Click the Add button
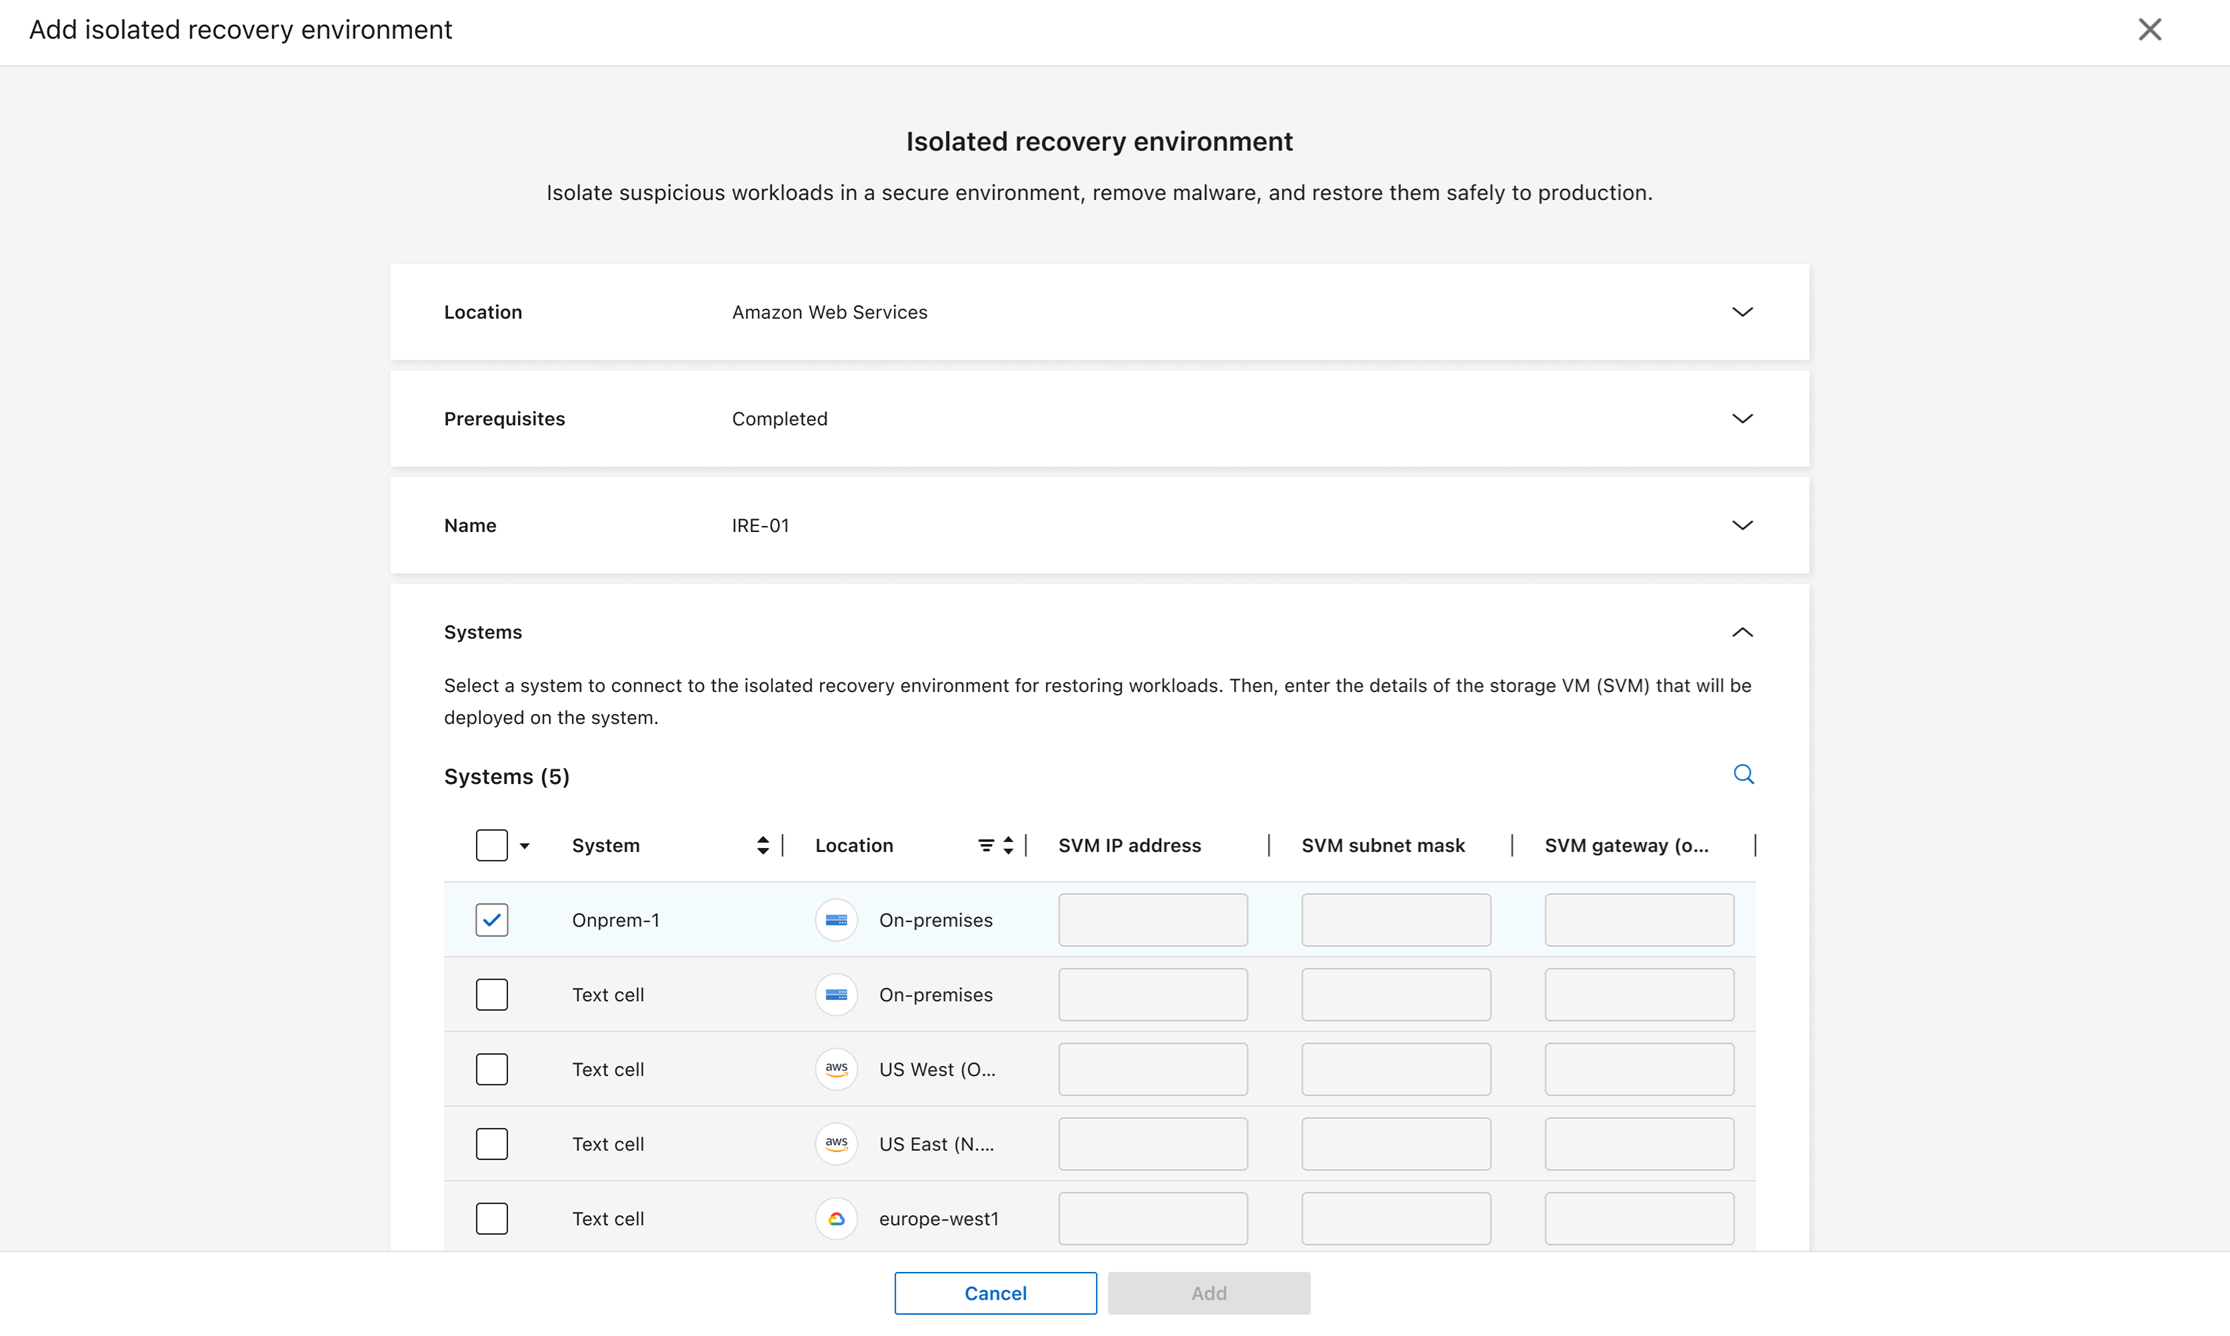 point(1208,1292)
